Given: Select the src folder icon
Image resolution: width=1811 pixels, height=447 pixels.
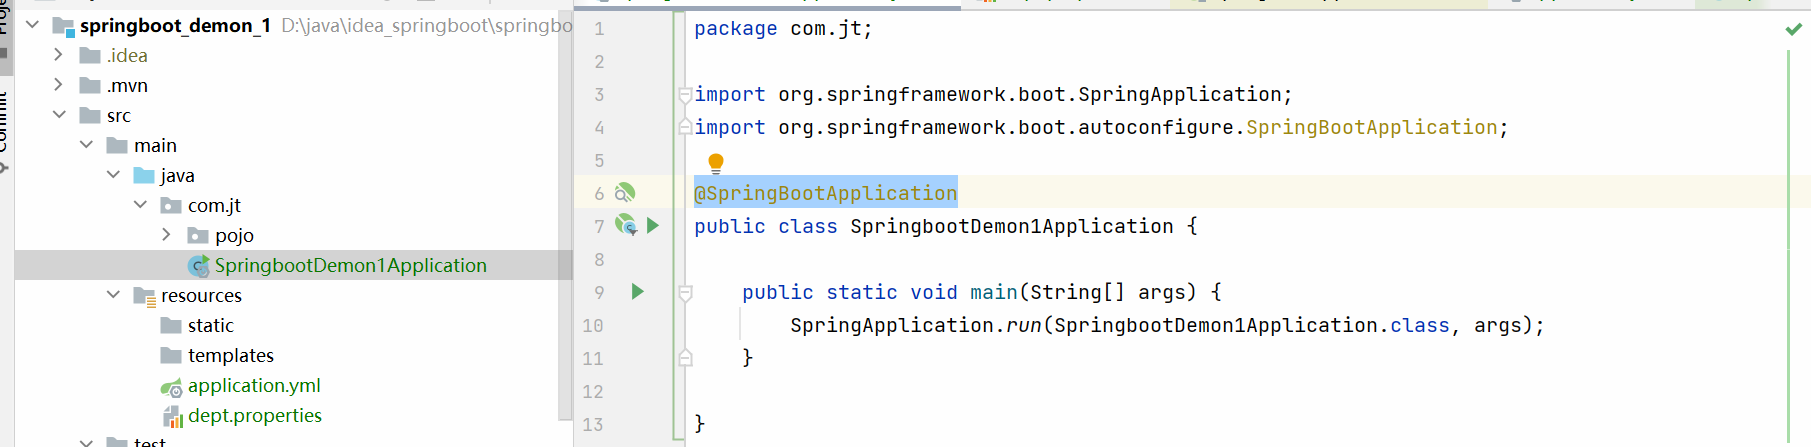Looking at the screenshot, I should click(90, 115).
